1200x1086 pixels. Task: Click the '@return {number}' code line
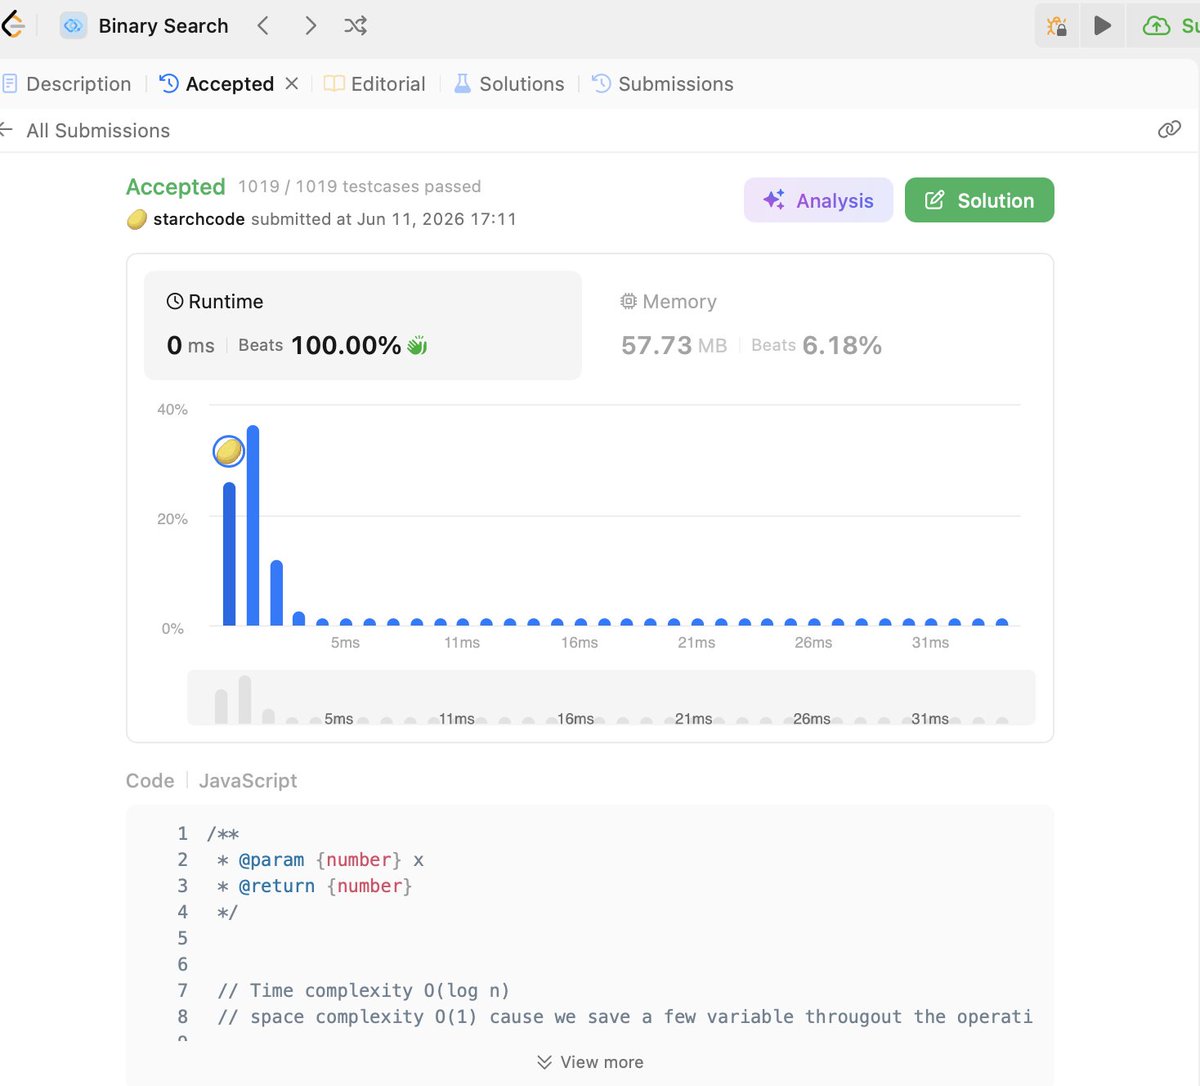(315, 886)
